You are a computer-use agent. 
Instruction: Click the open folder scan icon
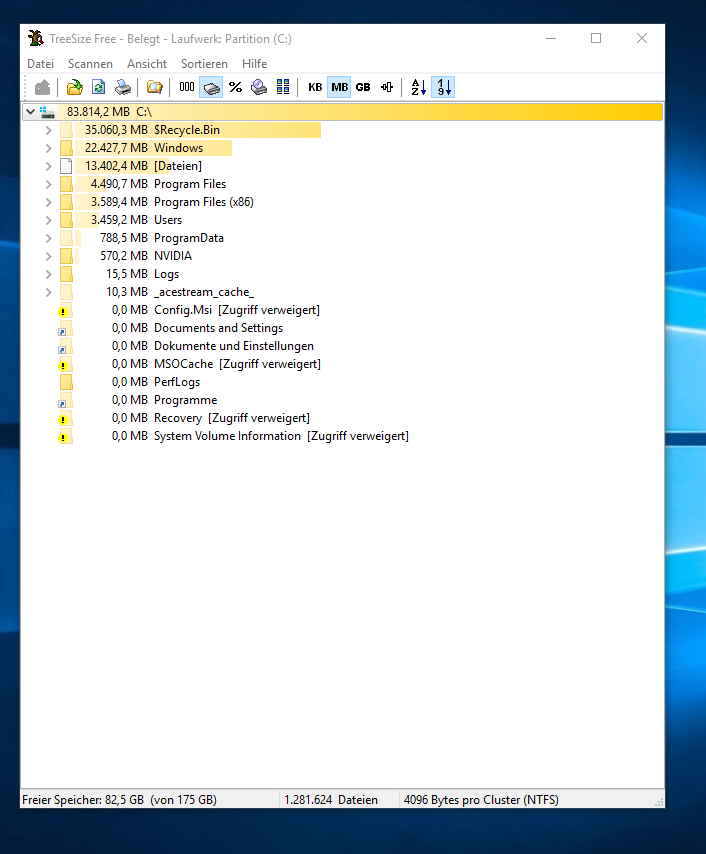(x=74, y=87)
